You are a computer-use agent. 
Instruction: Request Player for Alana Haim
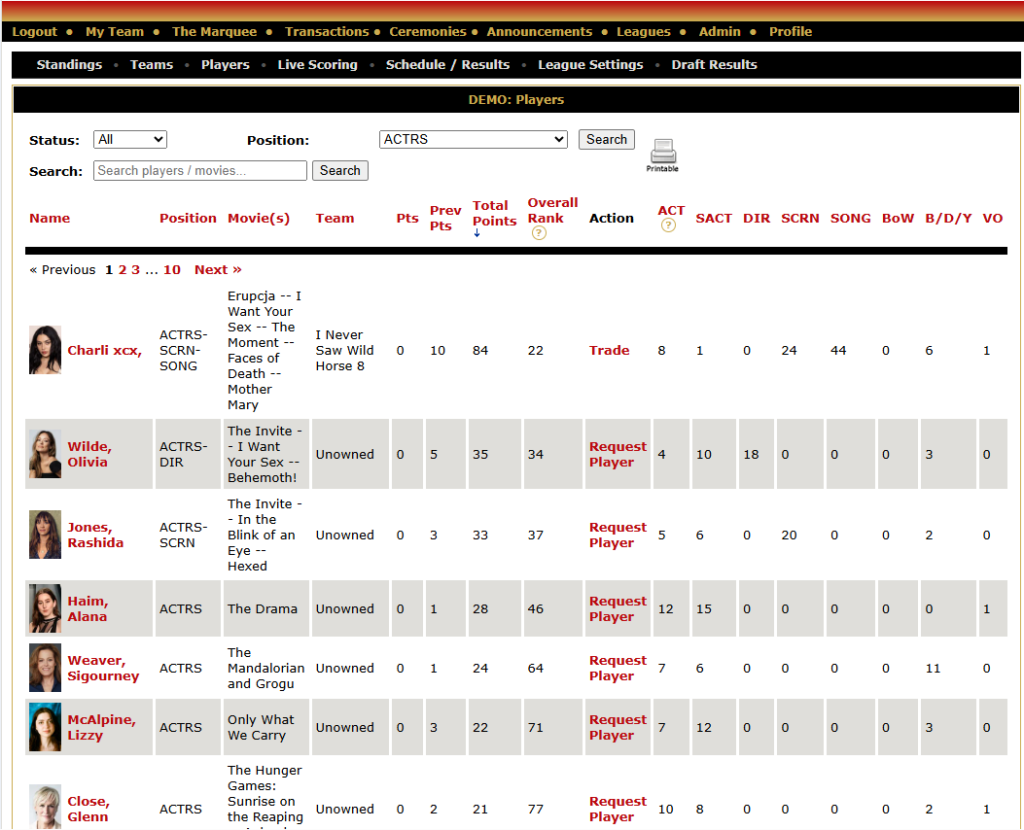618,609
